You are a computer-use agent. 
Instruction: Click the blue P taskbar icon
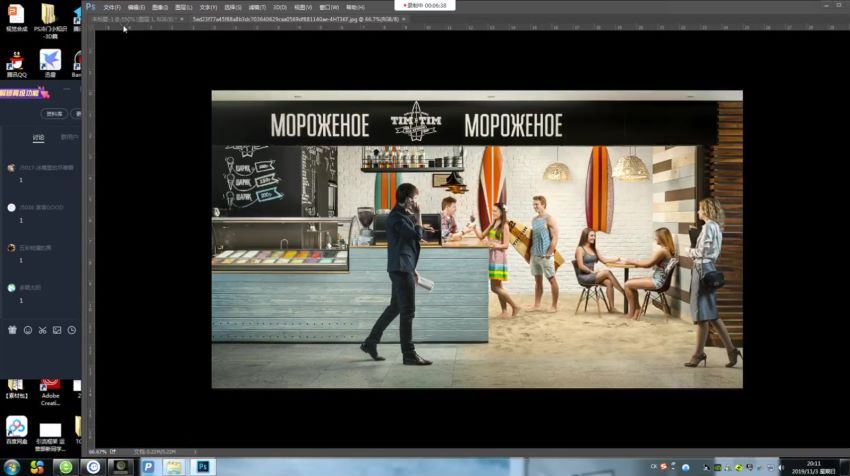pos(148,467)
